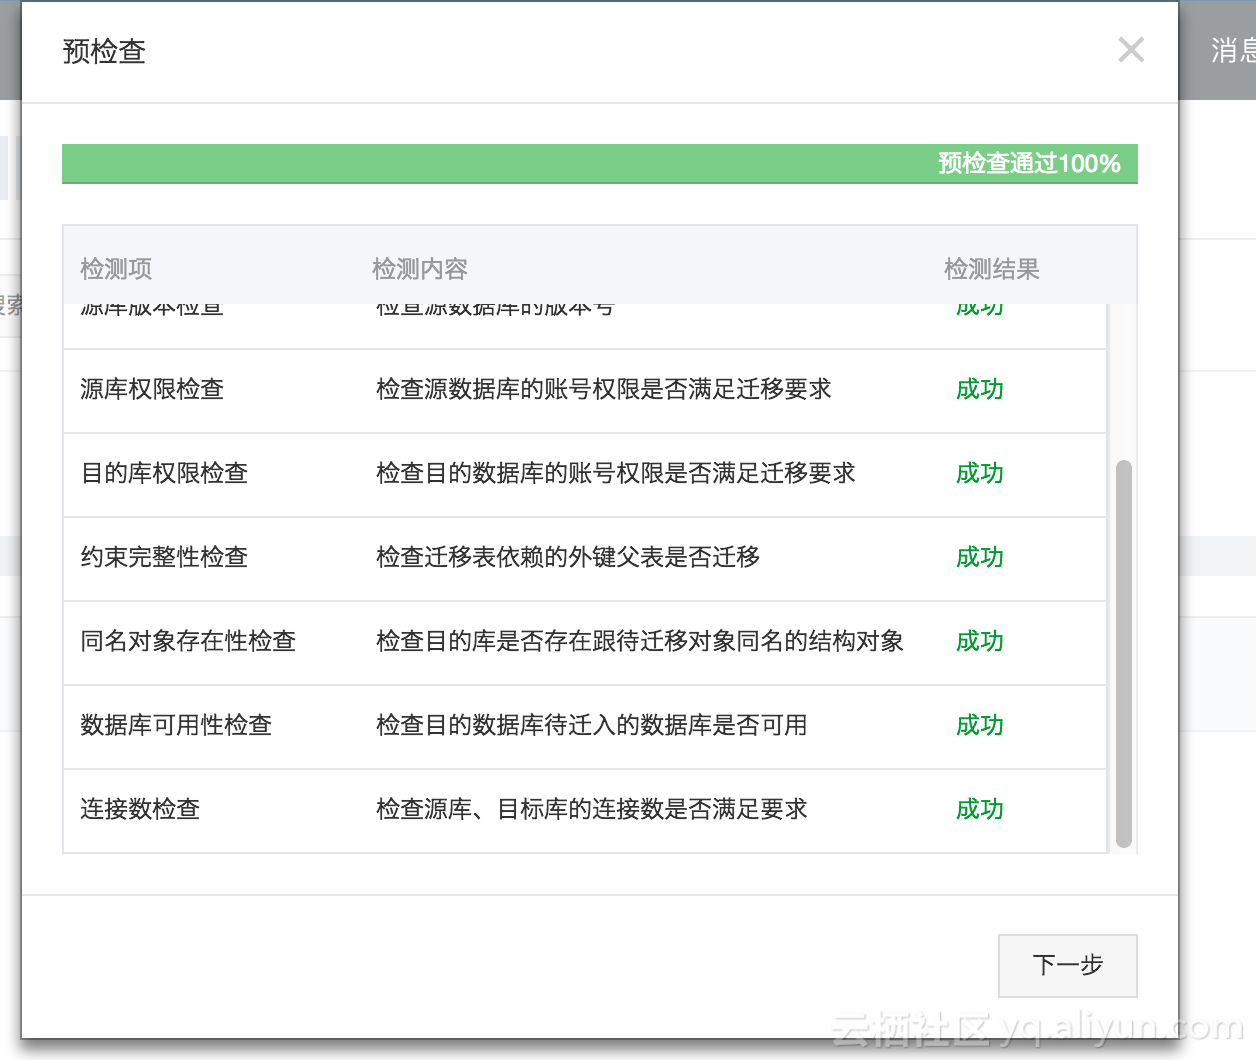Click 成功 result for 连接数检查
The image size is (1256, 1060).
pos(980,809)
